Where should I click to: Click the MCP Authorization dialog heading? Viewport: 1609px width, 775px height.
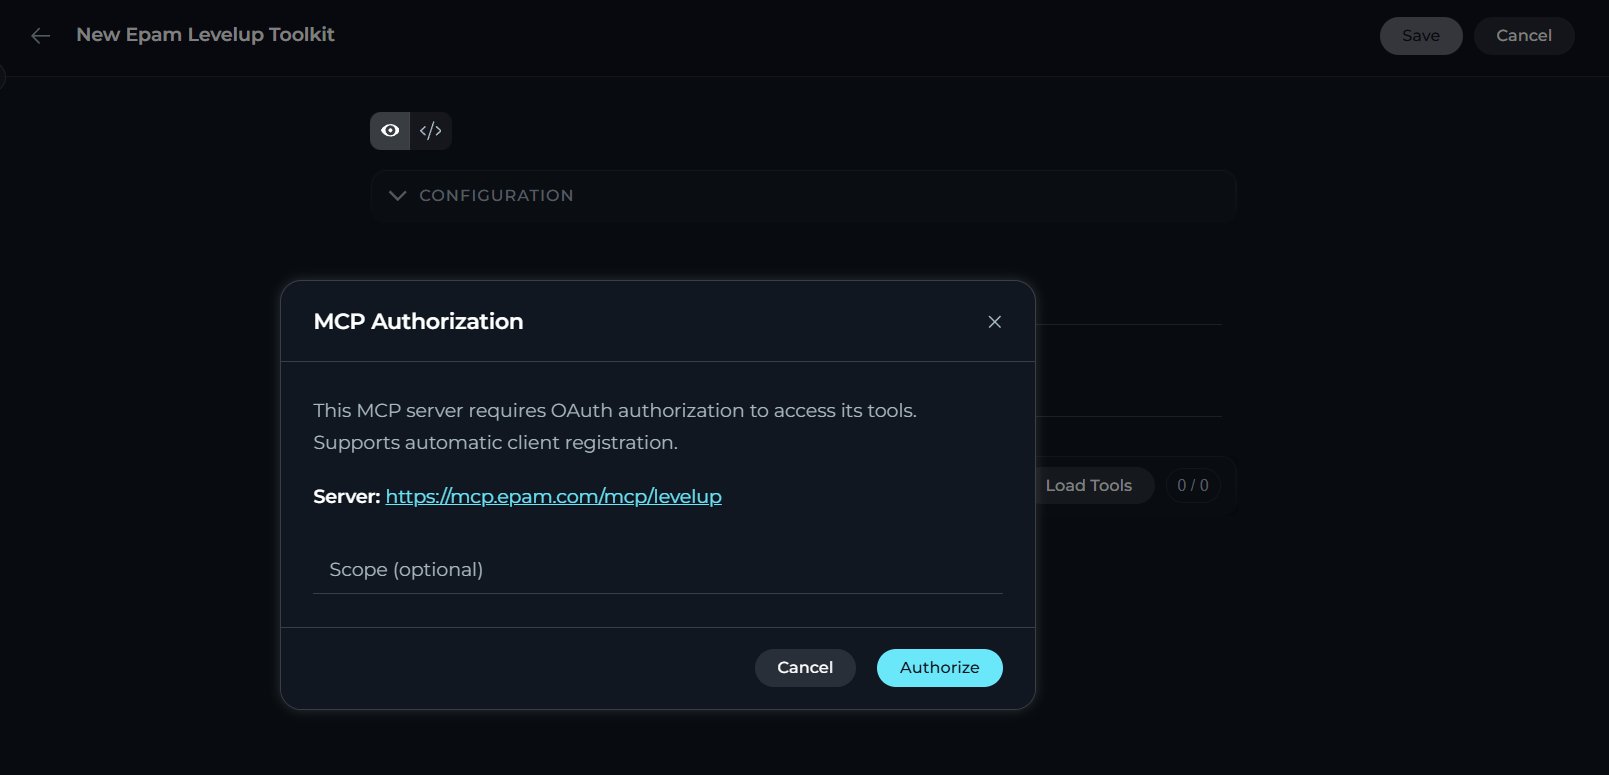coord(418,321)
